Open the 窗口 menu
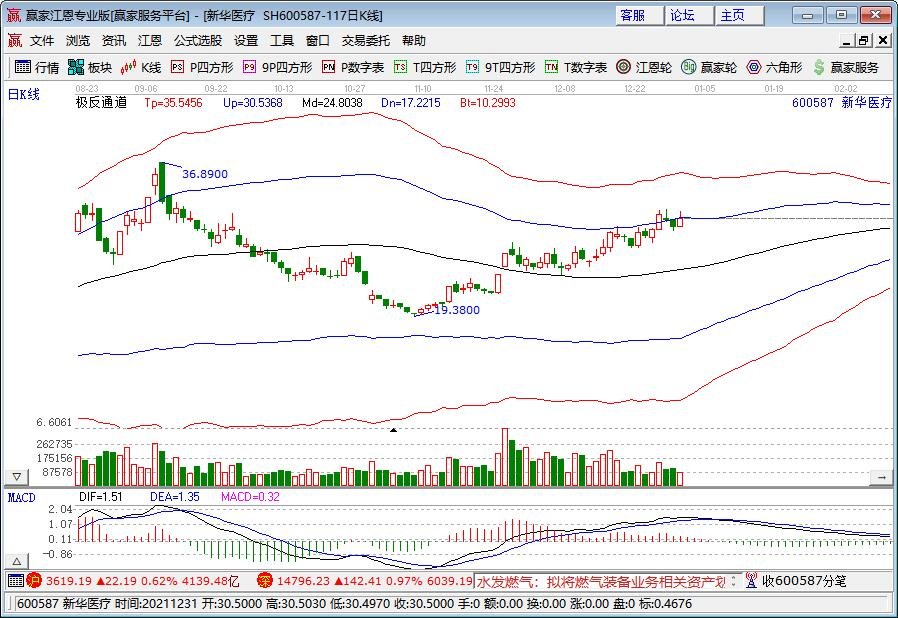 [x=318, y=41]
